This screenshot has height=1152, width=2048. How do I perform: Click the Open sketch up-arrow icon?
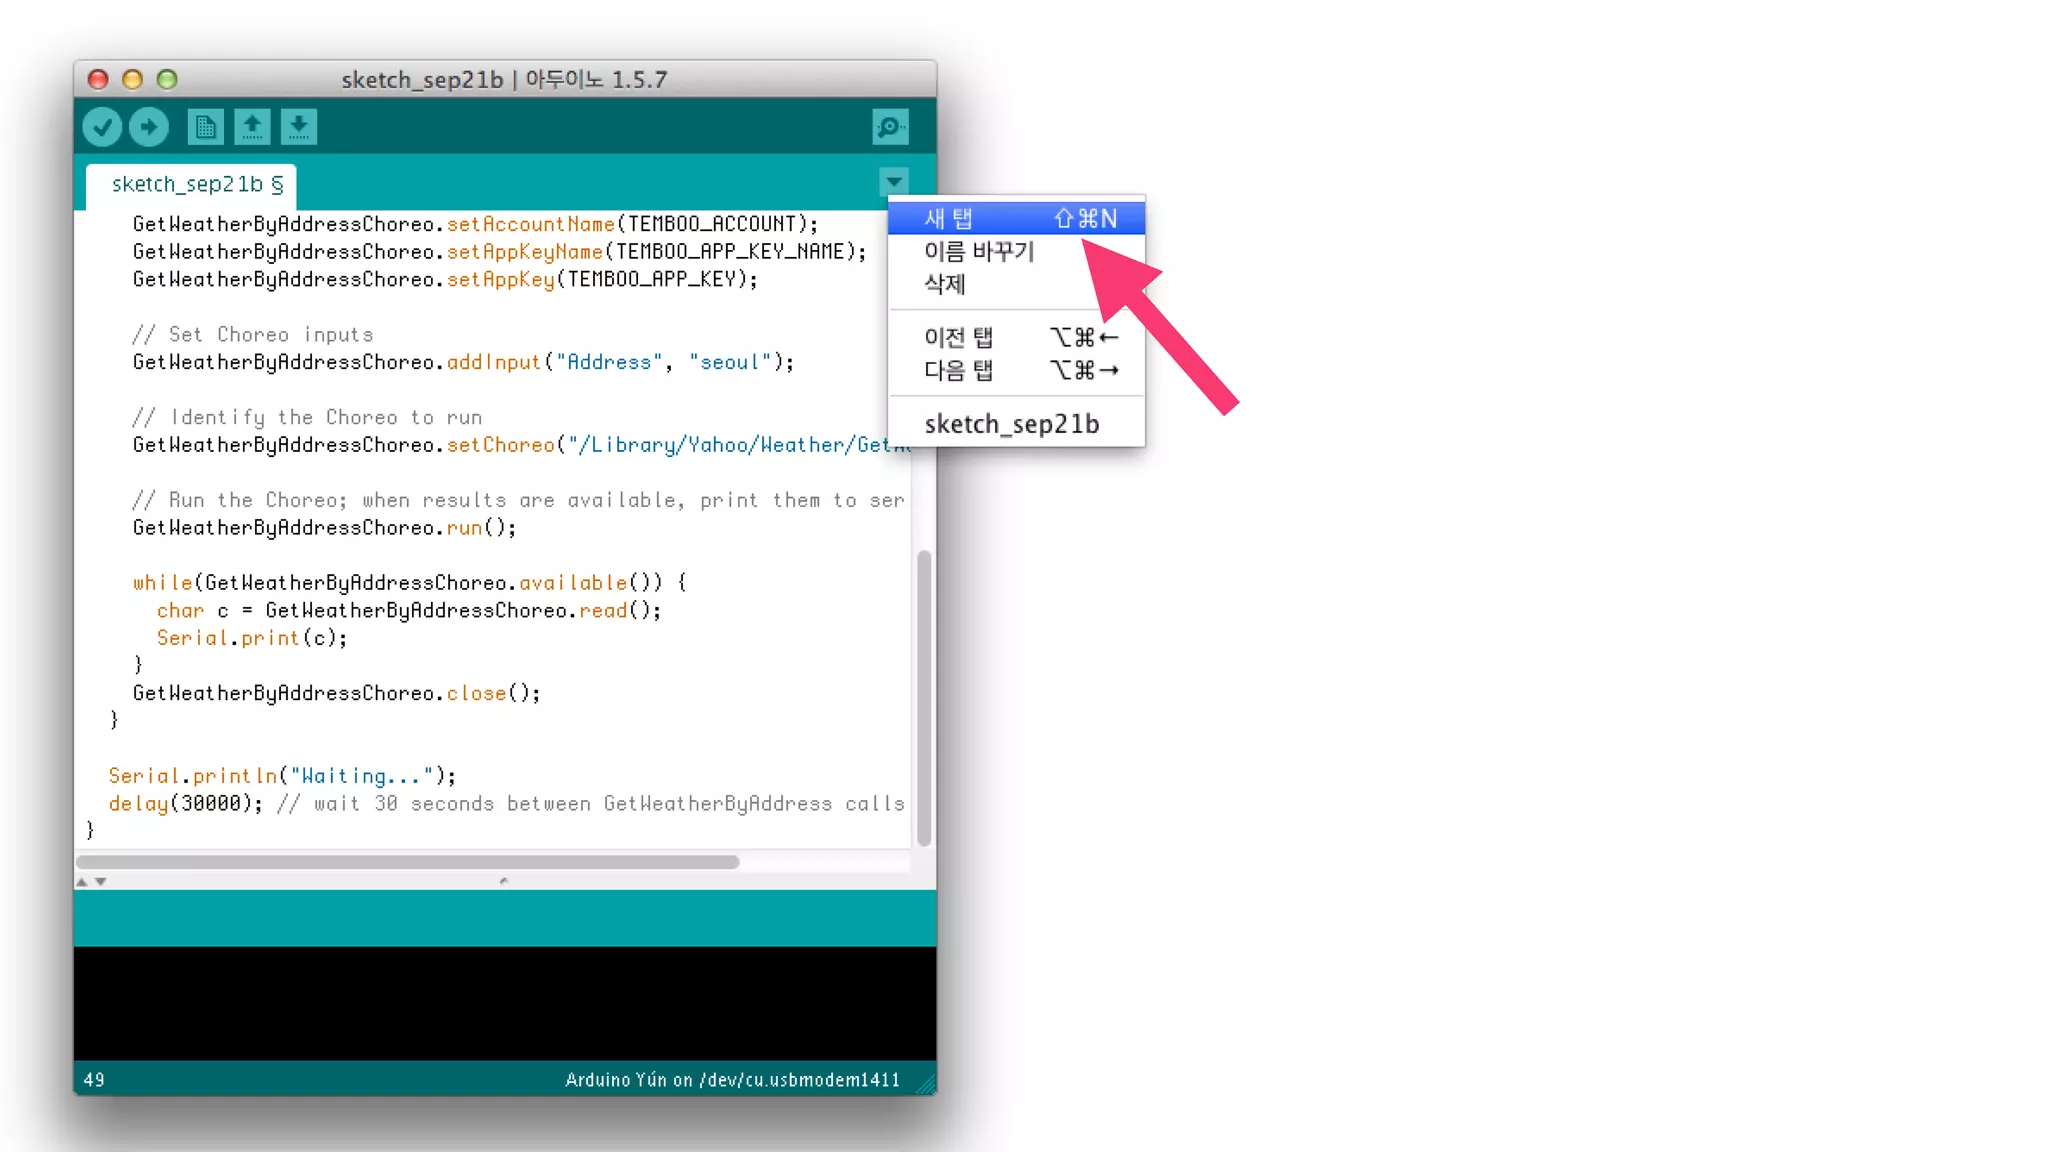point(252,127)
